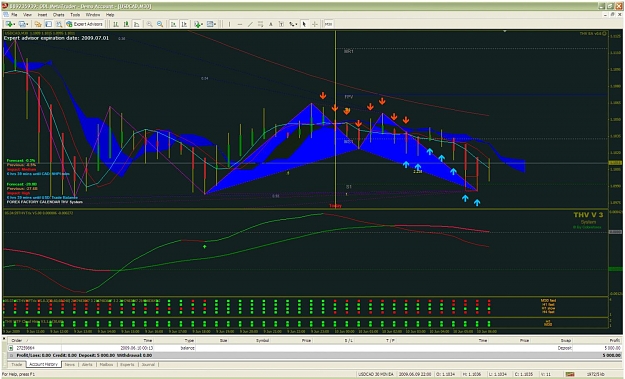Switch to the Experts tab
The height and width of the screenshot is (379, 625).
click(x=127, y=365)
